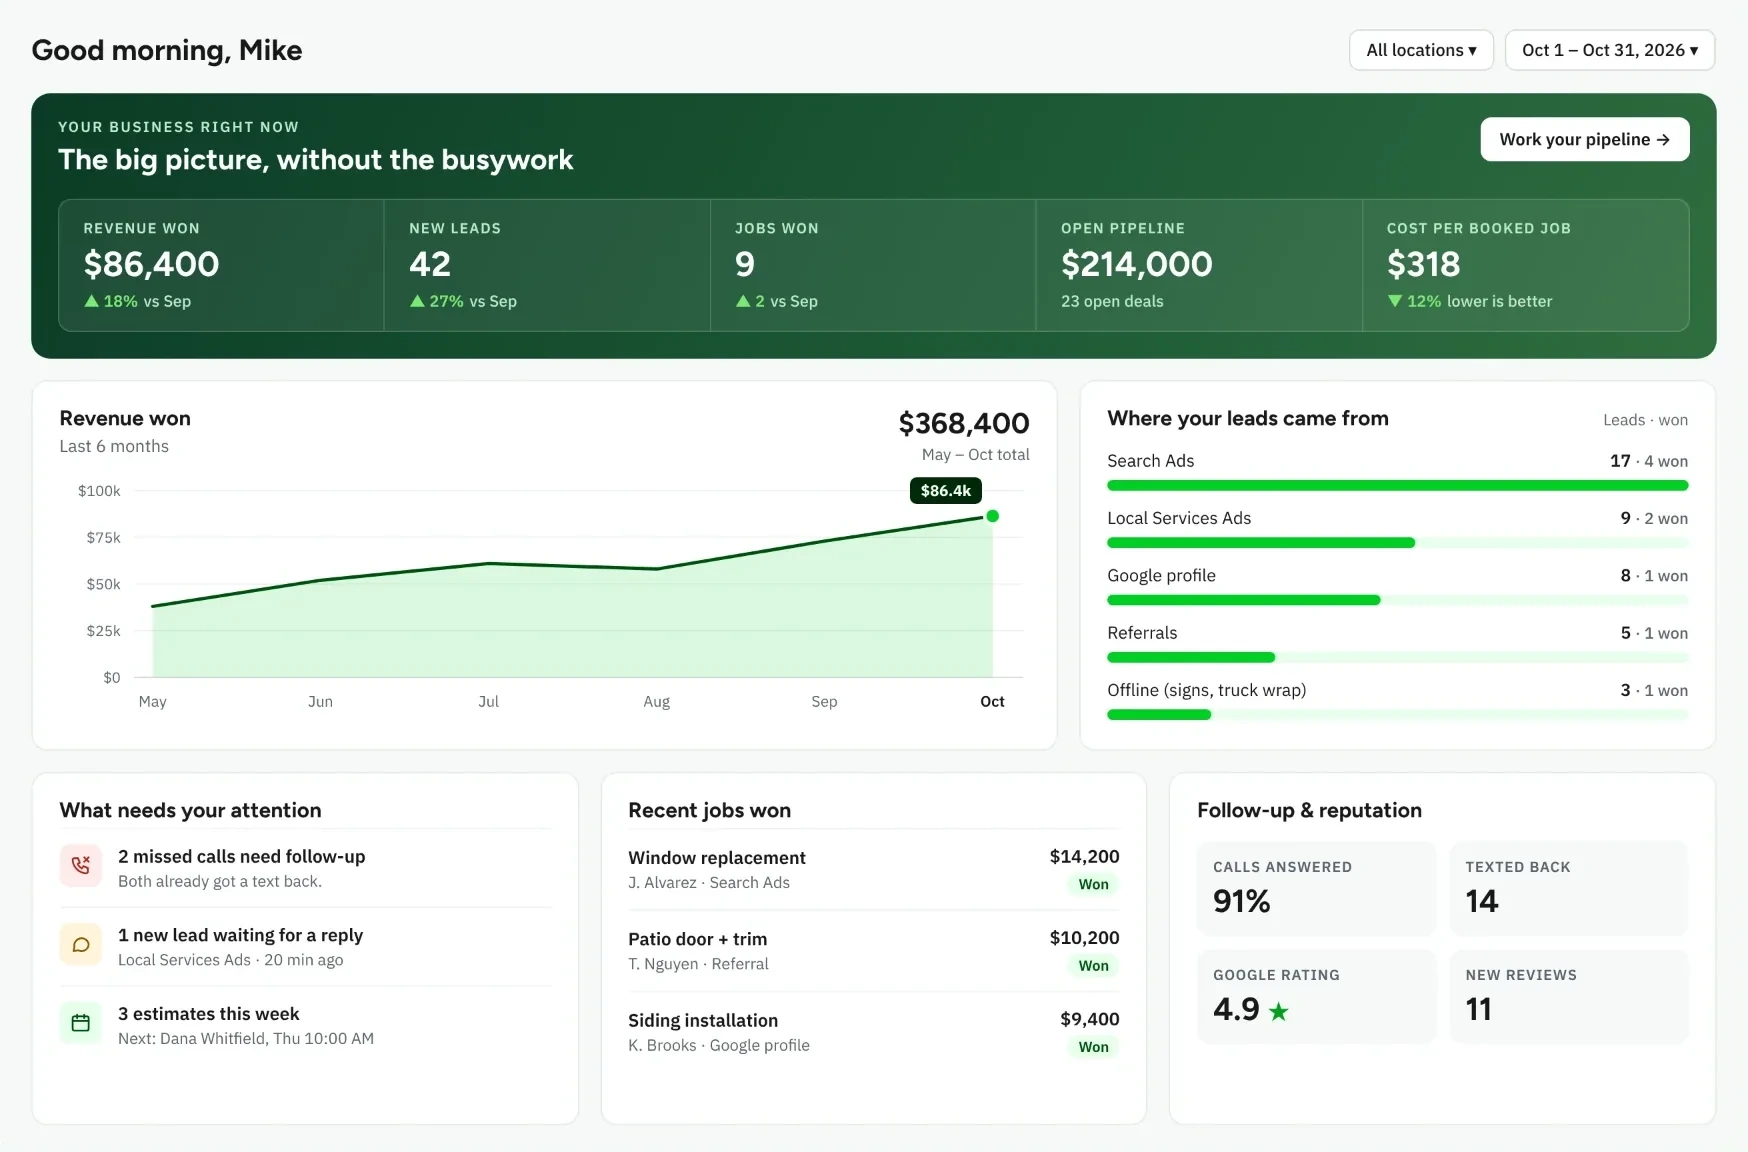Click the Won badge under $9,400
This screenshot has height=1152, width=1748.
click(x=1093, y=1047)
